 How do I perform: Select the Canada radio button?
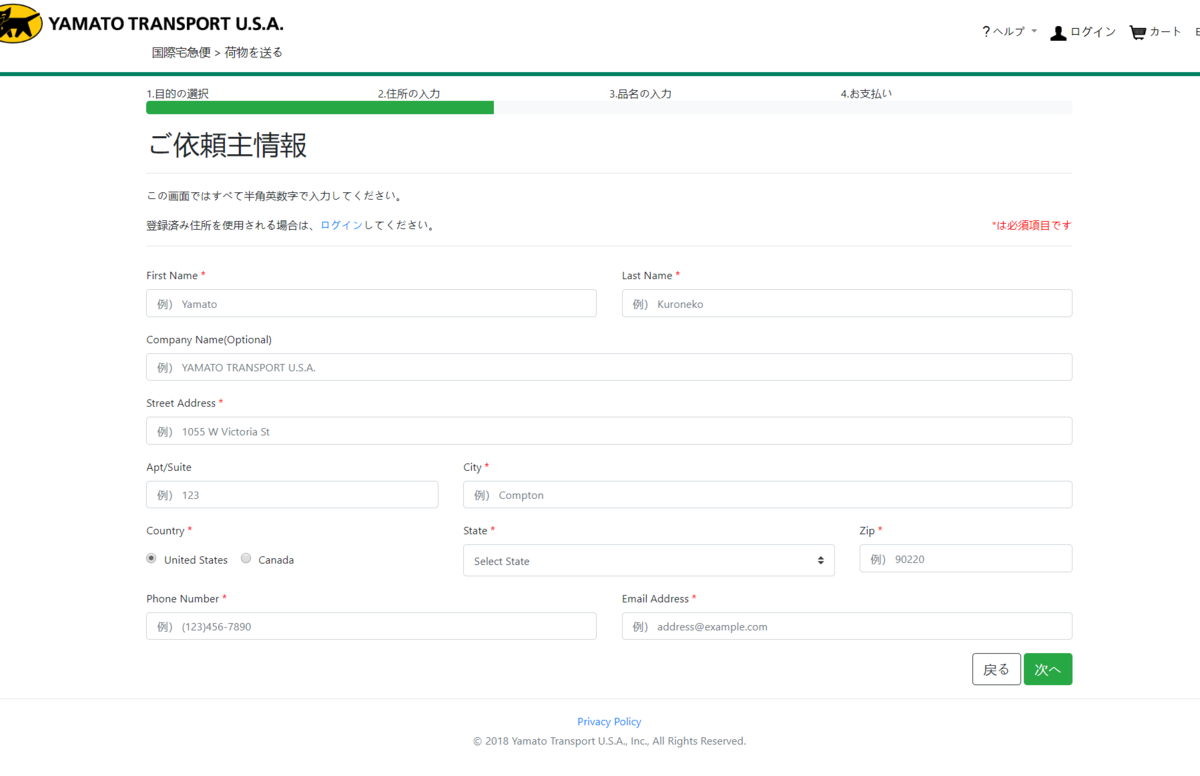(x=246, y=558)
